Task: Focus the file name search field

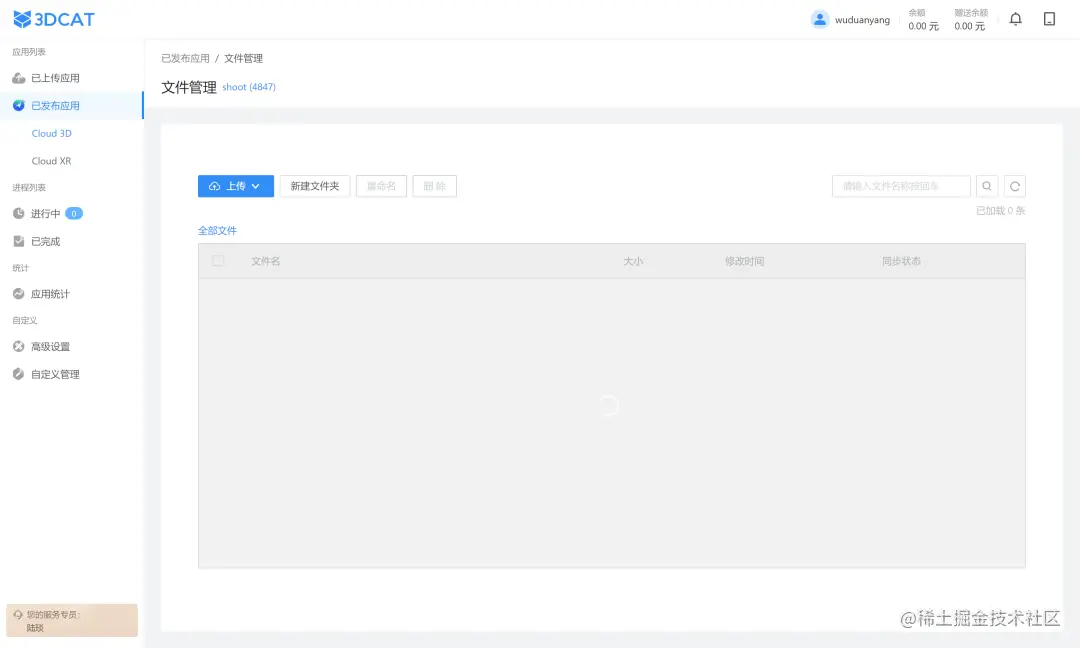Action: point(901,186)
